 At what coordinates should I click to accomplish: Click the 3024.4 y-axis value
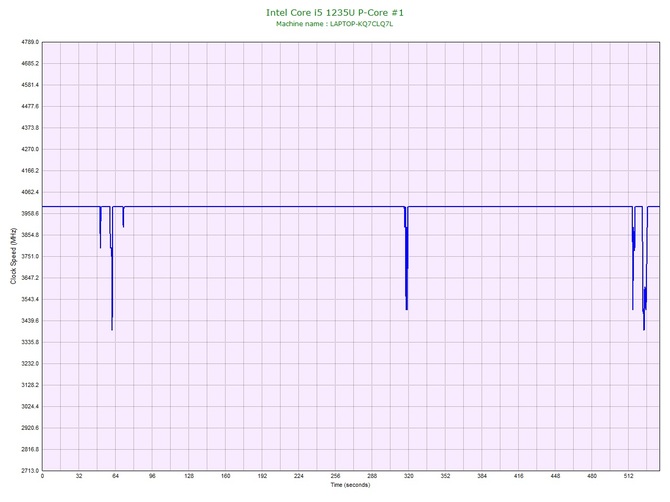(x=30, y=407)
